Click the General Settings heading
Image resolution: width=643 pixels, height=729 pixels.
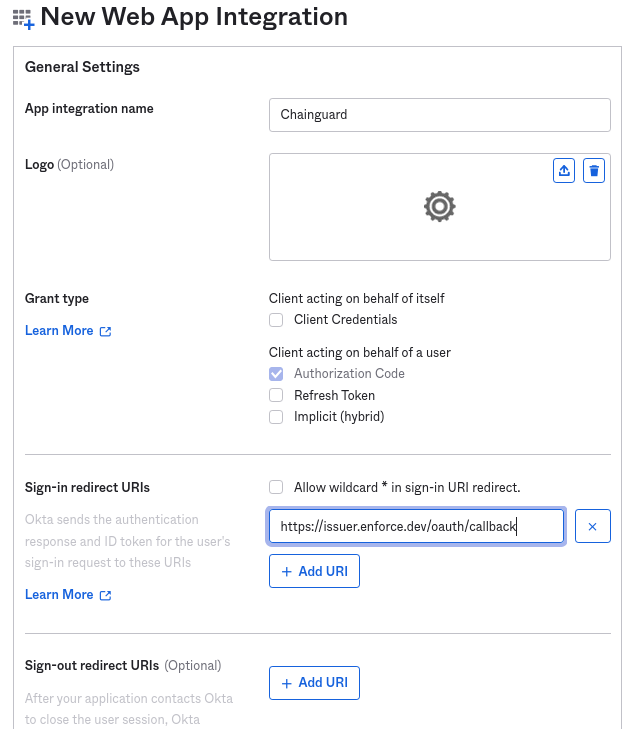click(x=82, y=67)
